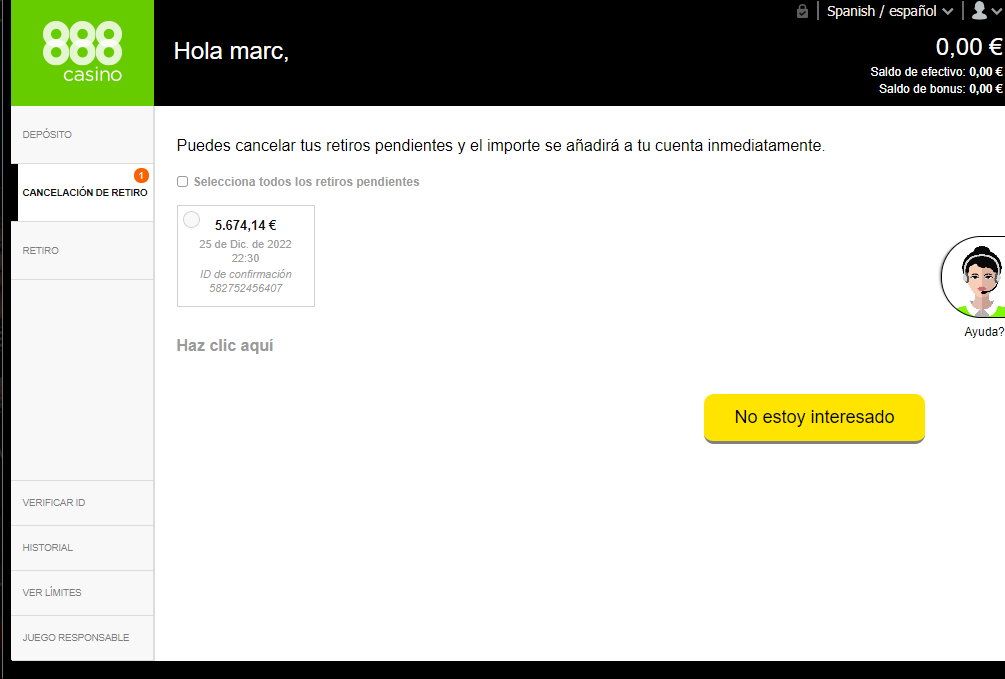Open the user profile icon
The height and width of the screenshot is (679, 1005).
tap(979, 11)
